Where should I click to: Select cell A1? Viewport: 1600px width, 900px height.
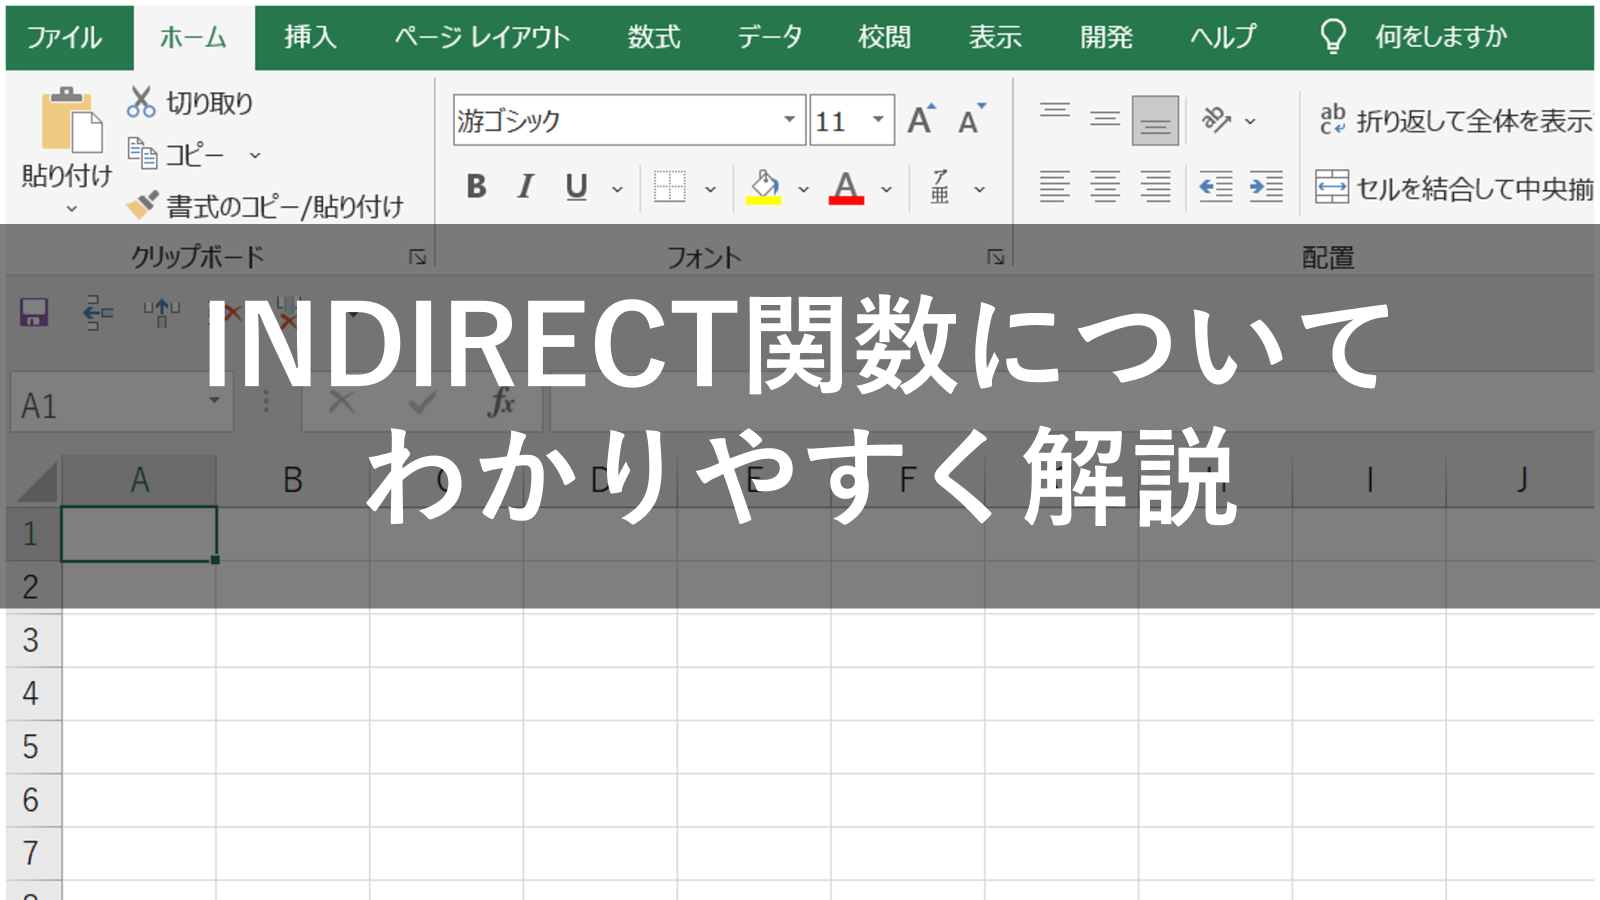(139, 533)
